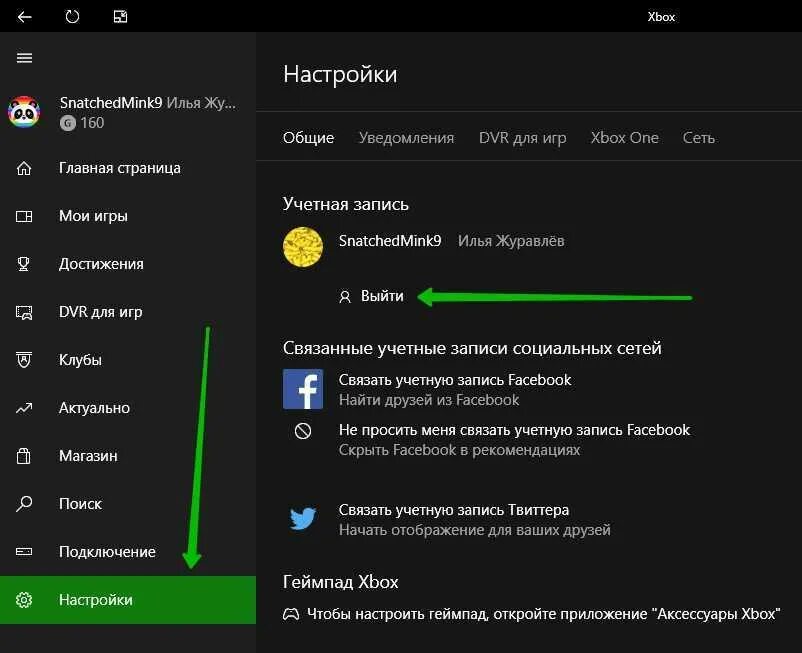Click the home icon in the sidebar
Viewport: 802px width, 653px height.
click(24, 168)
